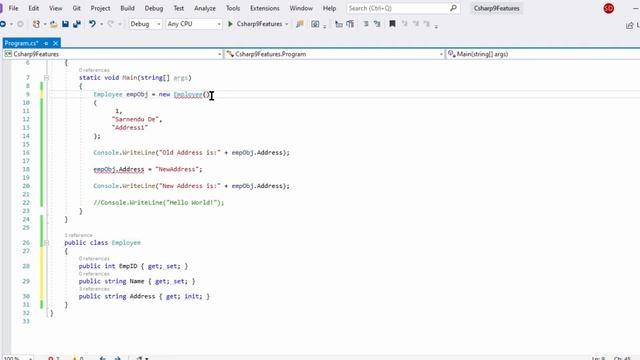Open the Analyze menu
Screen dimensions: 640x360
[205, 8]
